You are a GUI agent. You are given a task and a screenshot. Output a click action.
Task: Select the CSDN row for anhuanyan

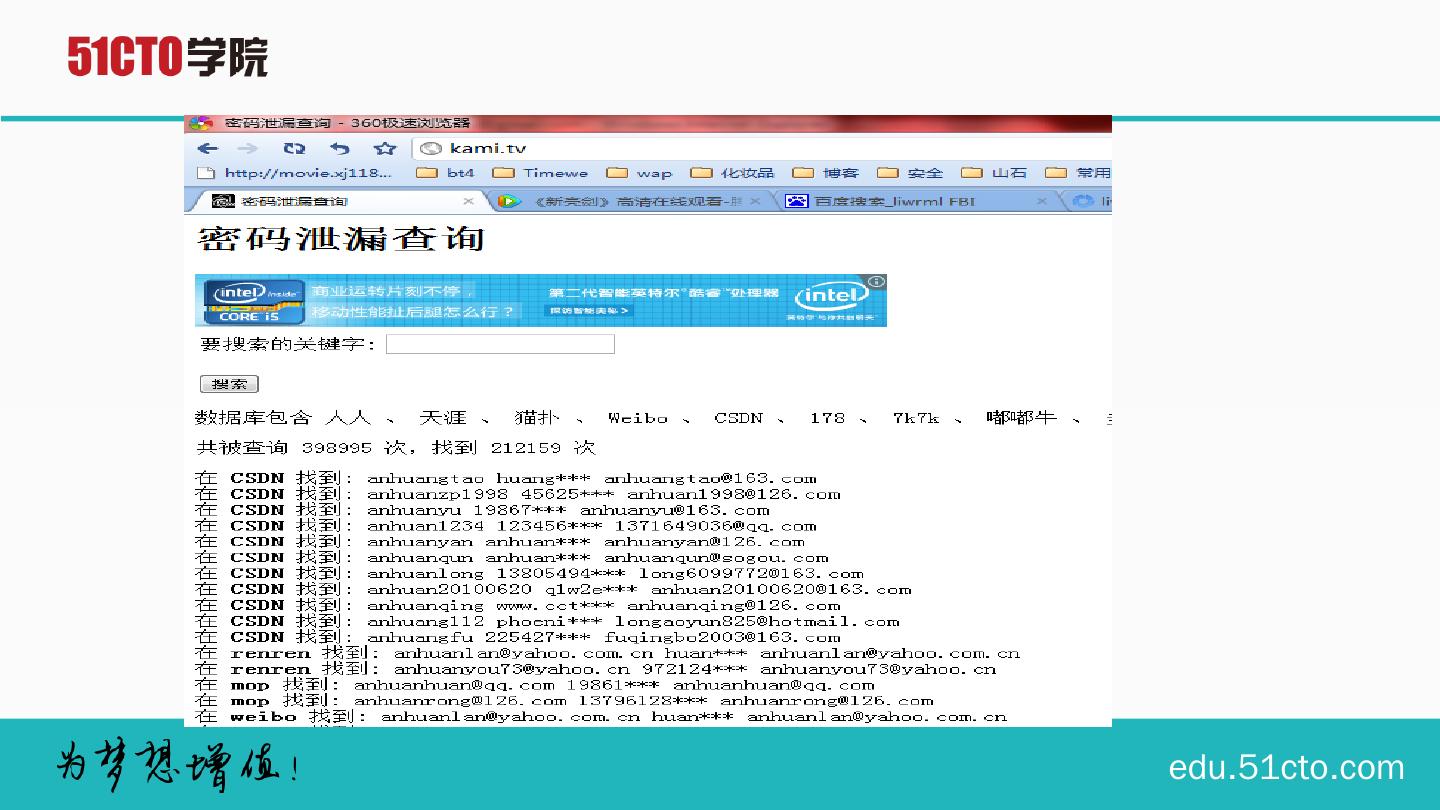499,542
